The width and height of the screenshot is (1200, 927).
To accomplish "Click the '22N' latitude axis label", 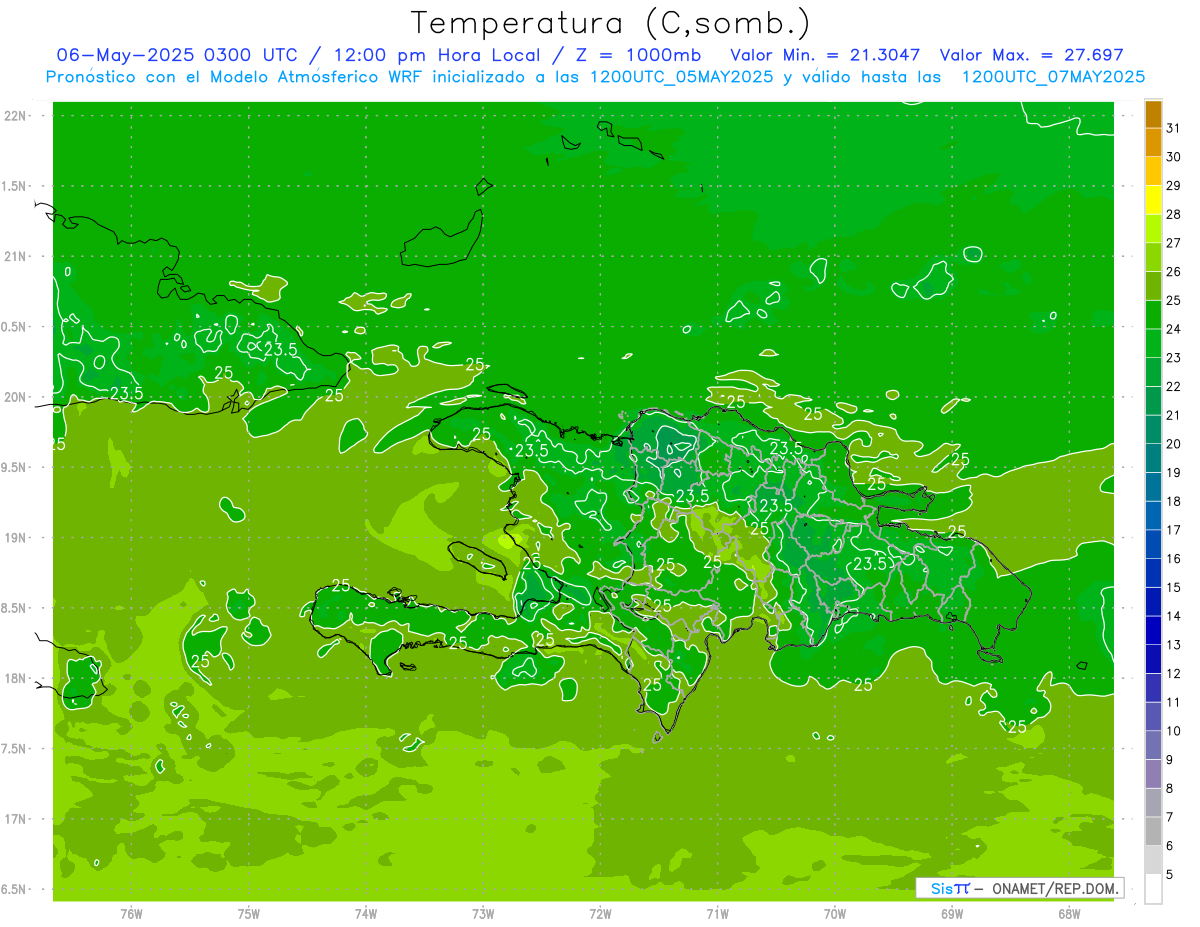I will pyautogui.click(x=15, y=115).
